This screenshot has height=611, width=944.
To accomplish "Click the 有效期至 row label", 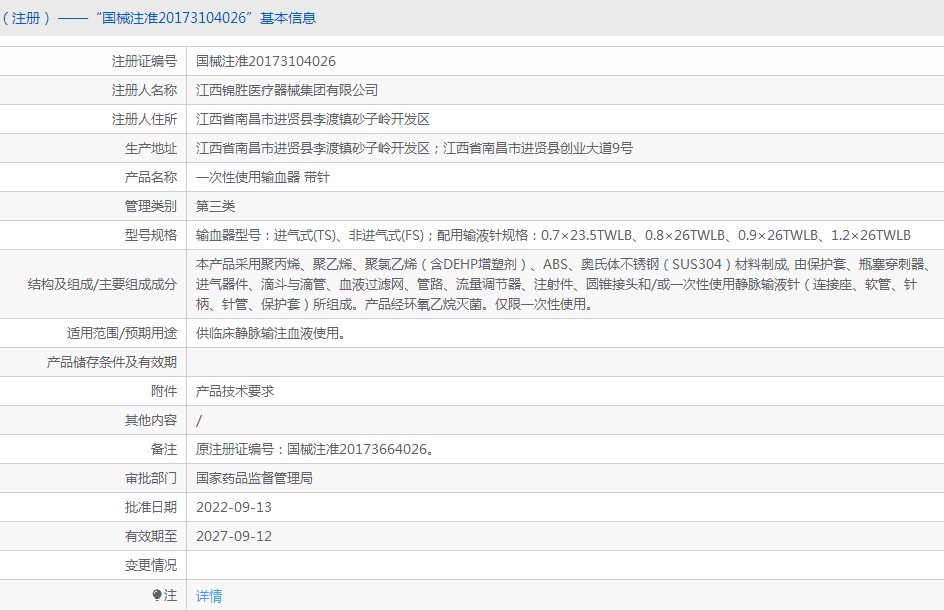I will click(x=151, y=536).
